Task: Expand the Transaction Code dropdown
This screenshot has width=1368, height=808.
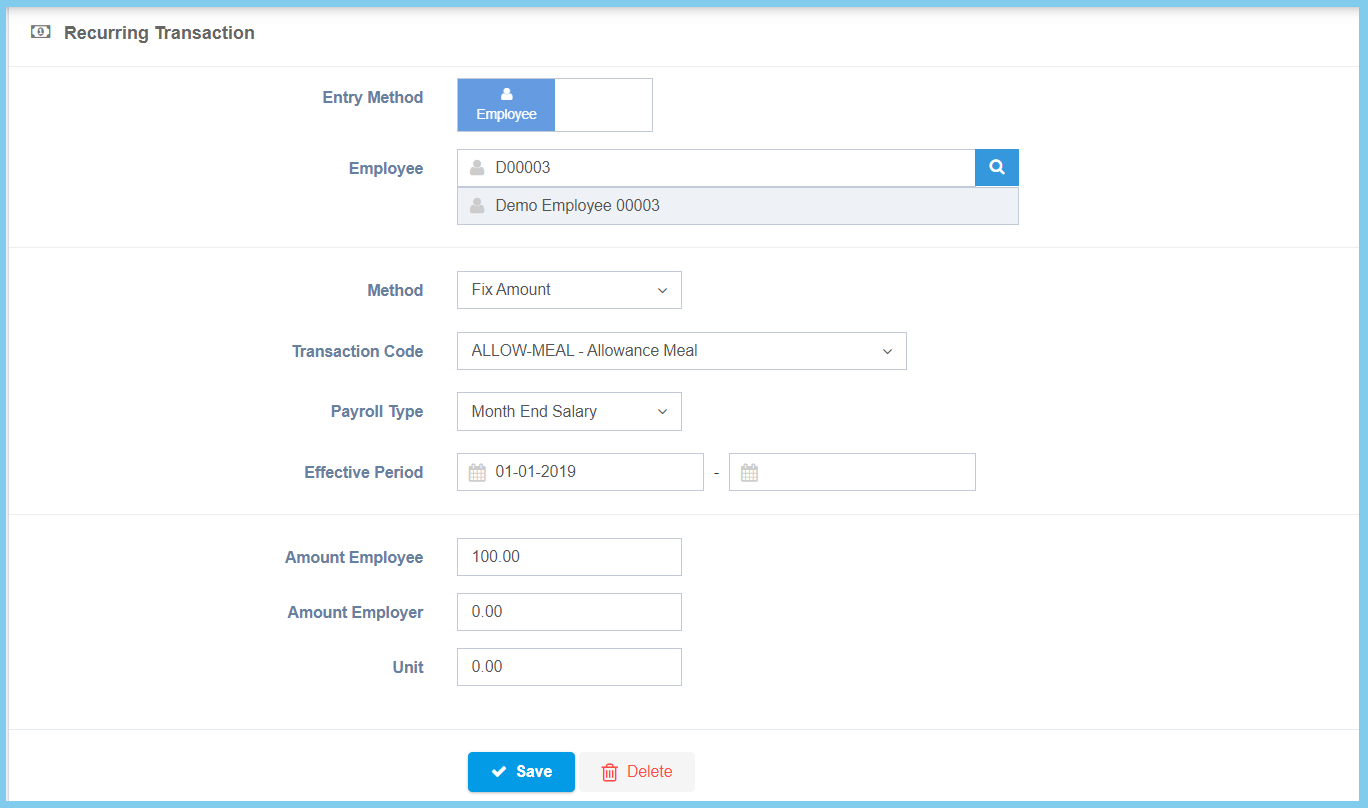Action: click(681, 351)
